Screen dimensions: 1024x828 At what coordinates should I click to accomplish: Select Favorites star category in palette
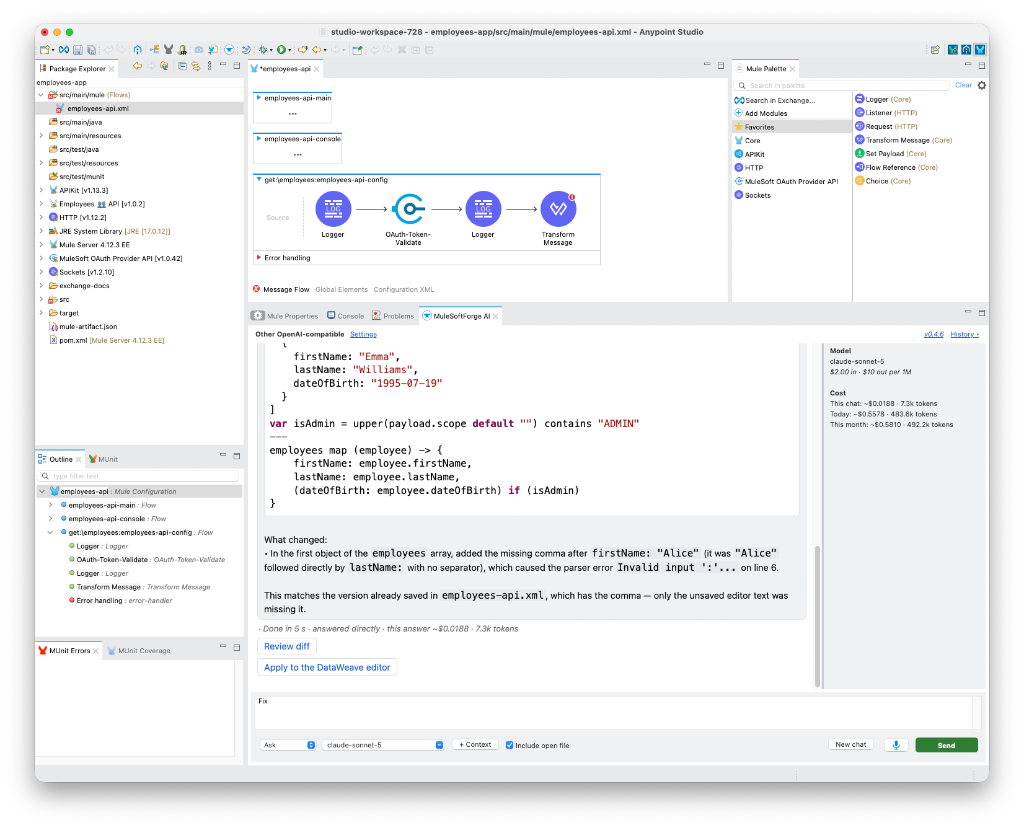pos(754,127)
